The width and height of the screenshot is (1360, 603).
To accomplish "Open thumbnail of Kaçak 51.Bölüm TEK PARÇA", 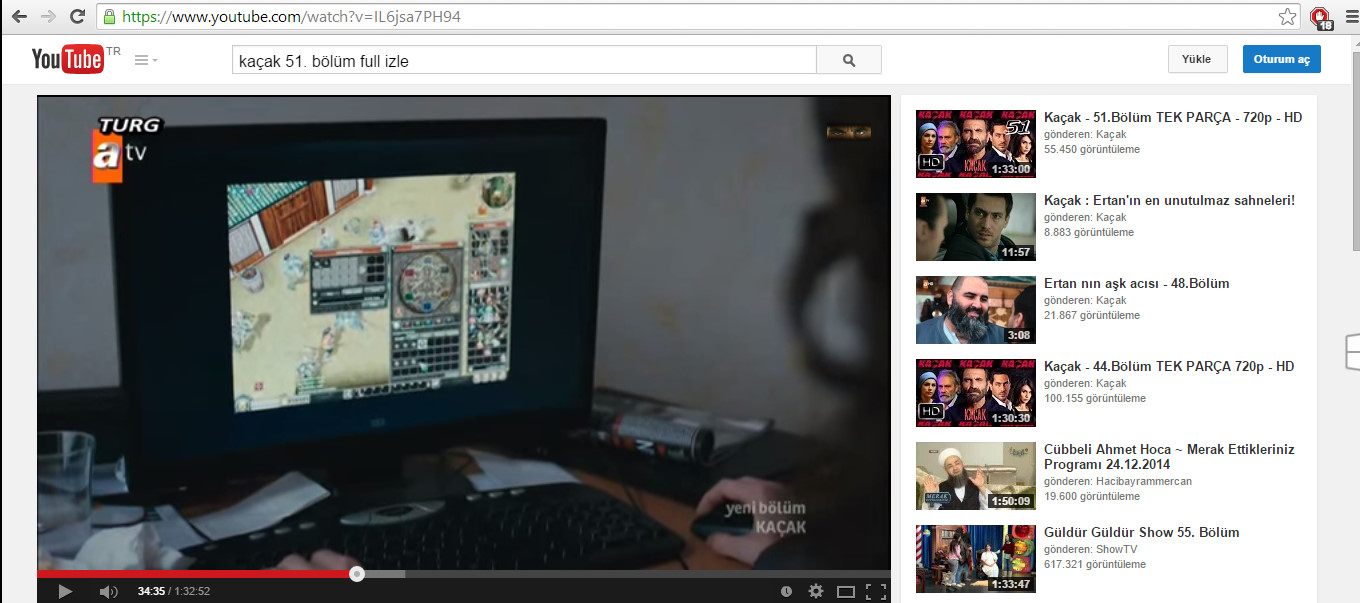I will 976,144.
